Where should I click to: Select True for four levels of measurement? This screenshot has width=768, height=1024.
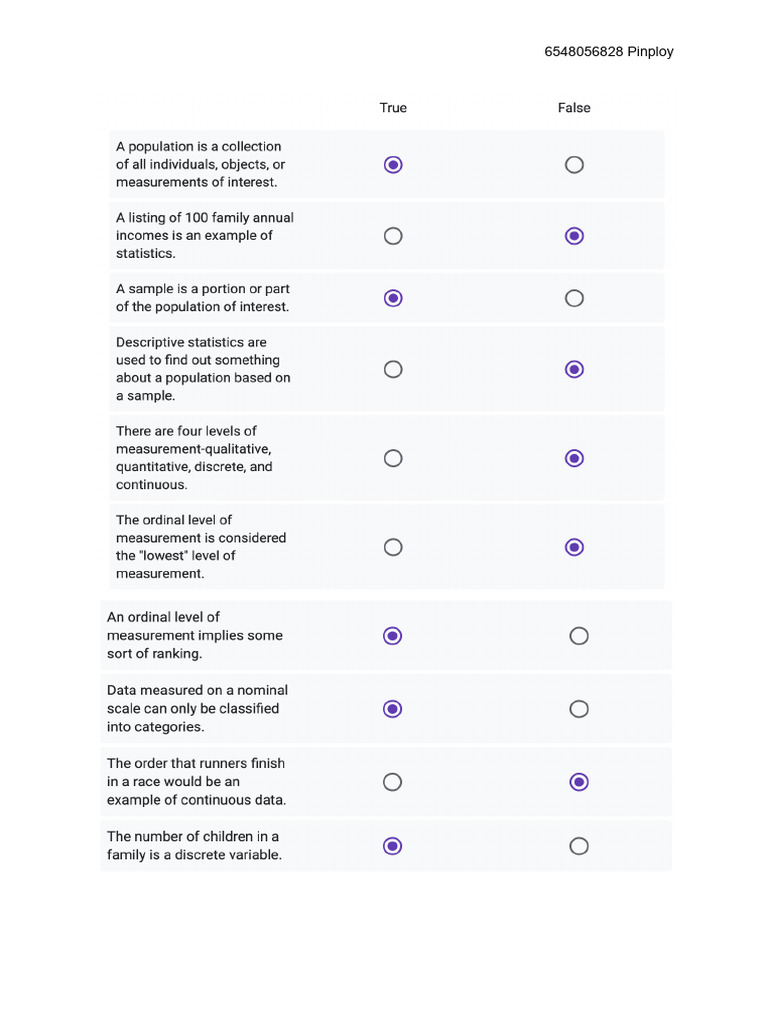pos(393,458)
